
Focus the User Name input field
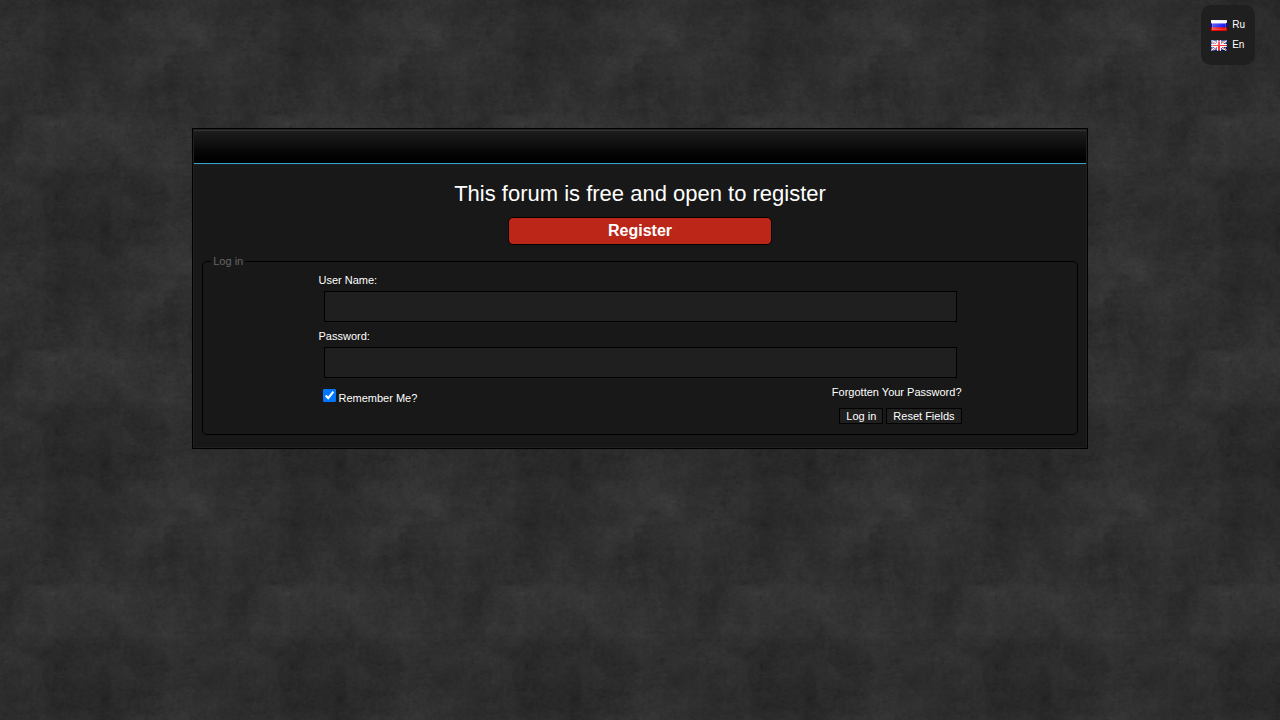(x=640, y=306)
